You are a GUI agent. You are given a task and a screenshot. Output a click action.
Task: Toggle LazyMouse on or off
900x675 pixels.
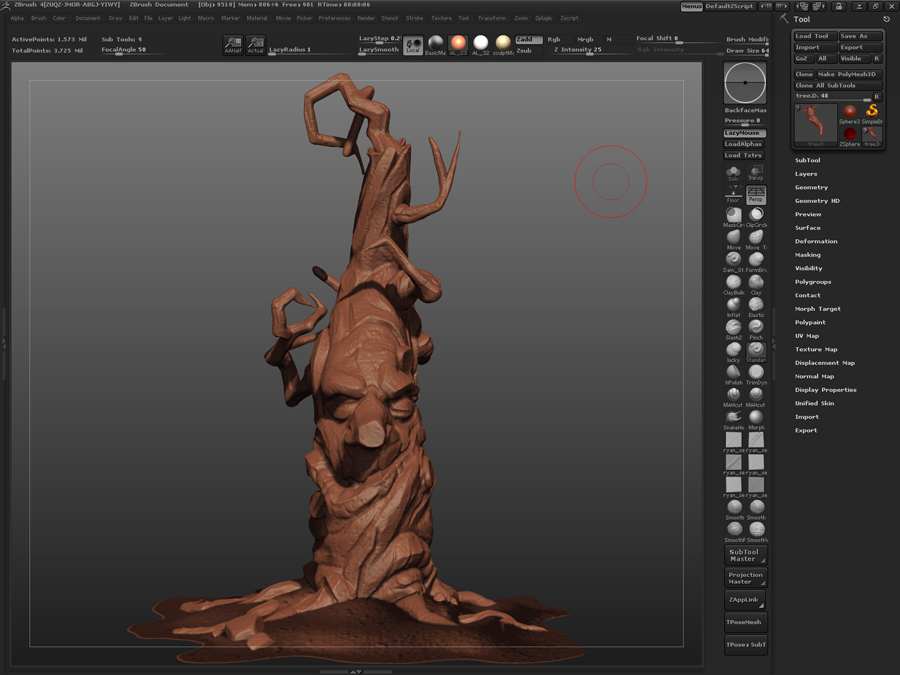point(744,133)
